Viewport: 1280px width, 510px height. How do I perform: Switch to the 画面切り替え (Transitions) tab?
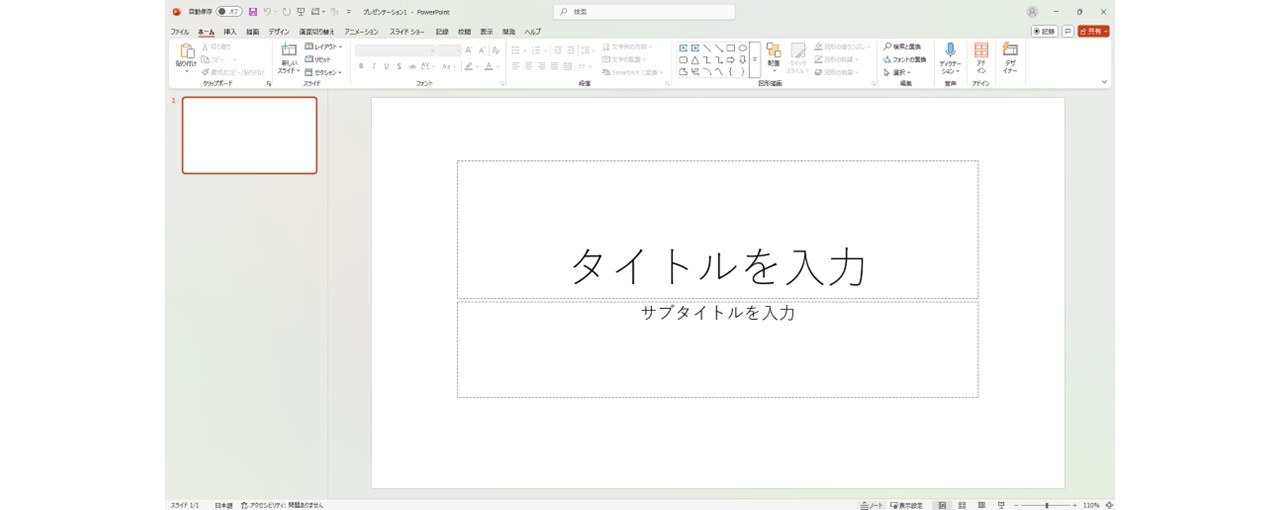pos(317,32)
